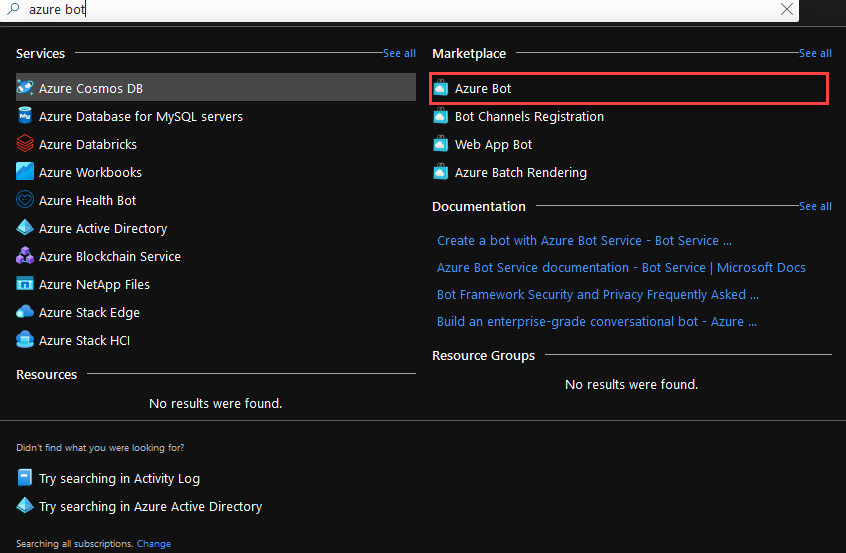Select Azure Cosmos DB text label
This screenshot has height=553, width=846.
click(91, 88)
